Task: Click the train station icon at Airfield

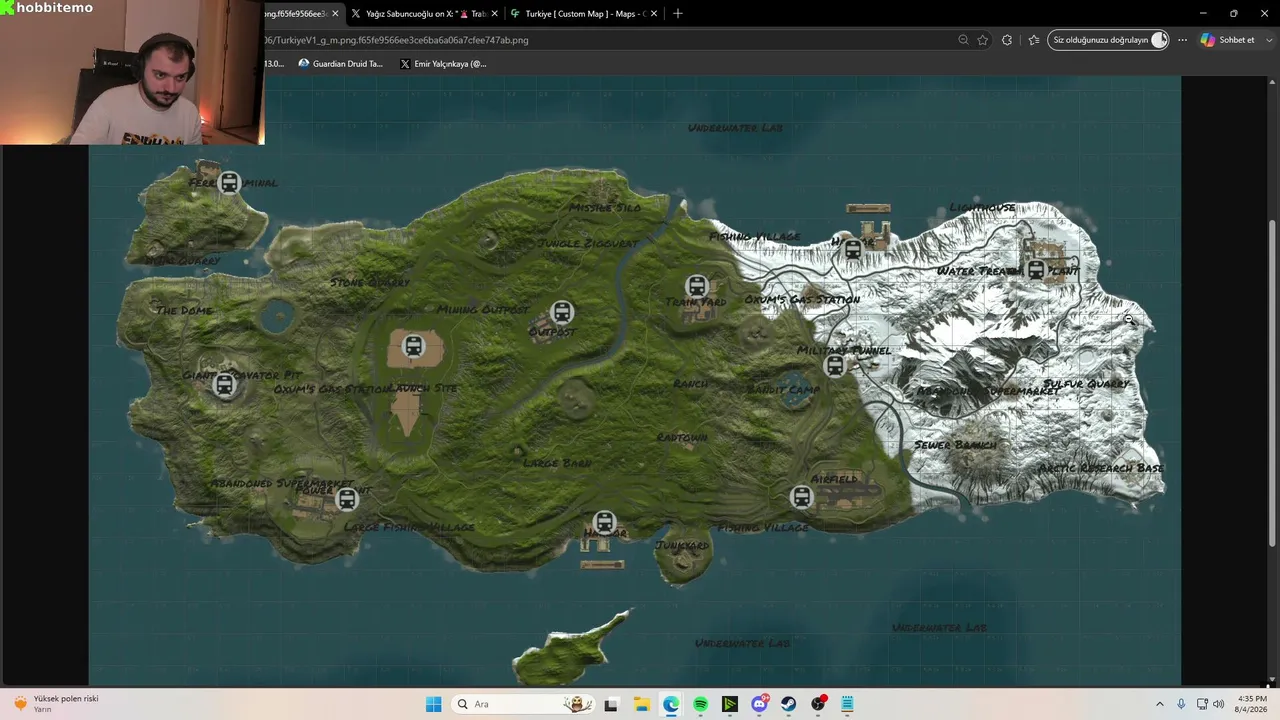Action: (801, 496)
